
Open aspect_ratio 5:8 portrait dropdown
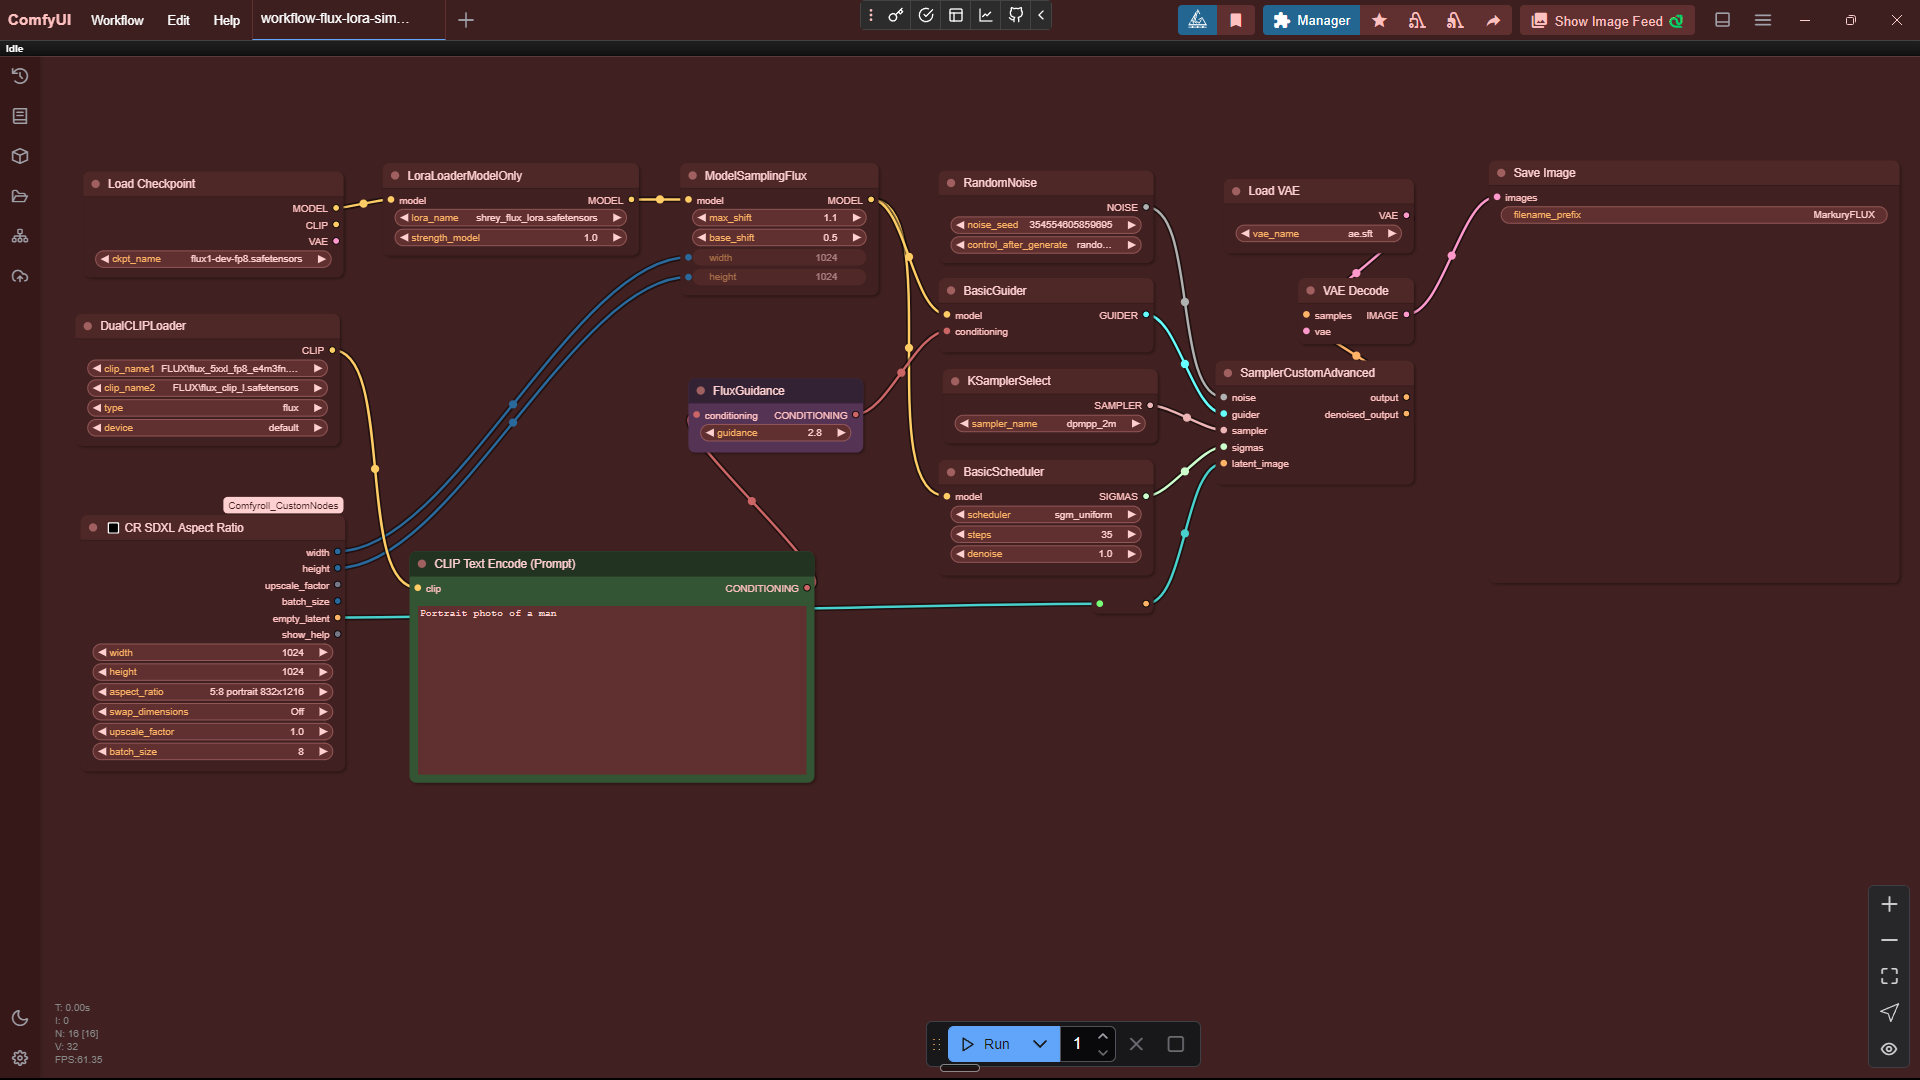pyautogui.click(x=212, y=692)
